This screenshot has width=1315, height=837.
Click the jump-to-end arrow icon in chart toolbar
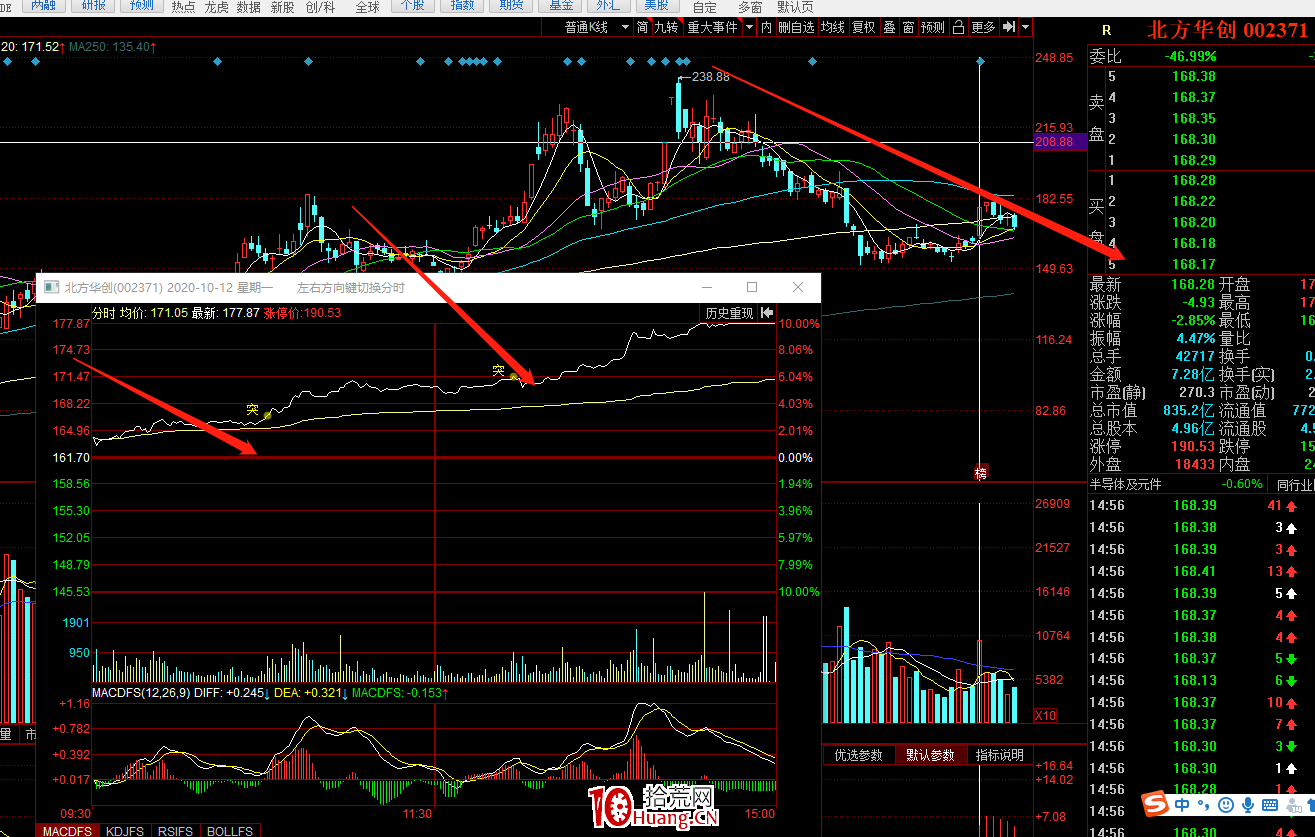click(1008, 27)
